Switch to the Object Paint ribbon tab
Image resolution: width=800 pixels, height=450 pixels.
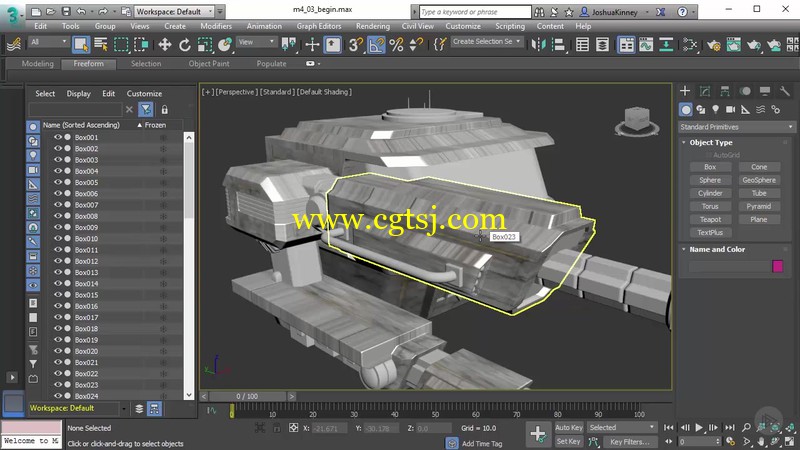(209, 64)
